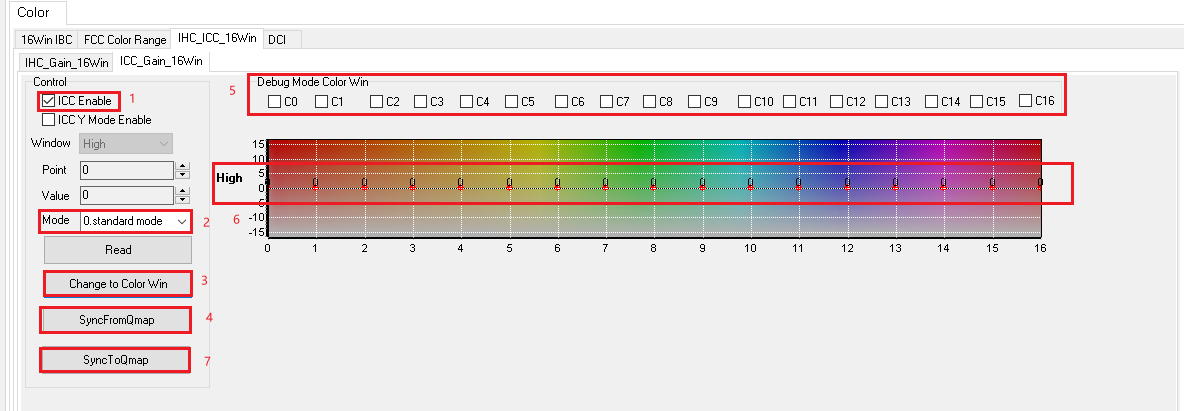Check the C10 debug color window
1184x411 pixels.
tap(745, 101)
